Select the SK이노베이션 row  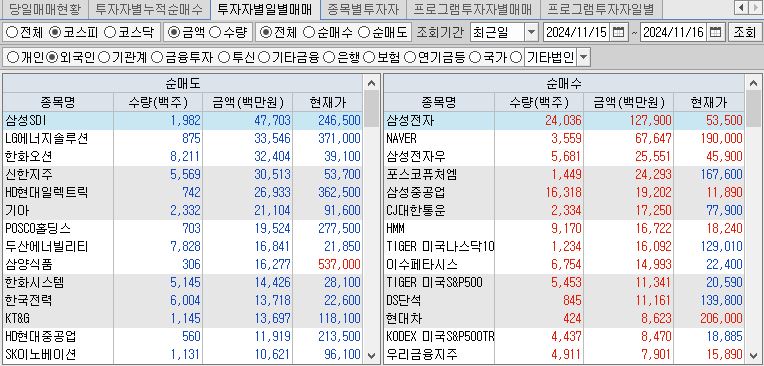pos(183,354)
